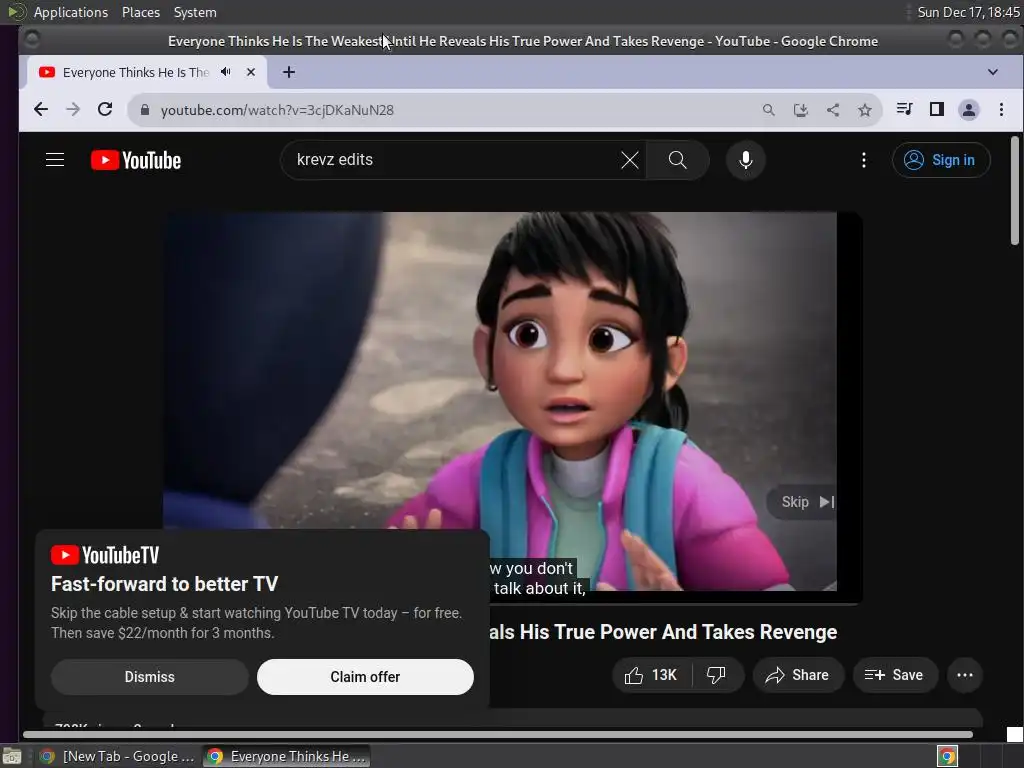The width and height of the screenshot is (1024, 768).
Task: Click the horizontal page scrollbar
Action: (x=498, y=735)
